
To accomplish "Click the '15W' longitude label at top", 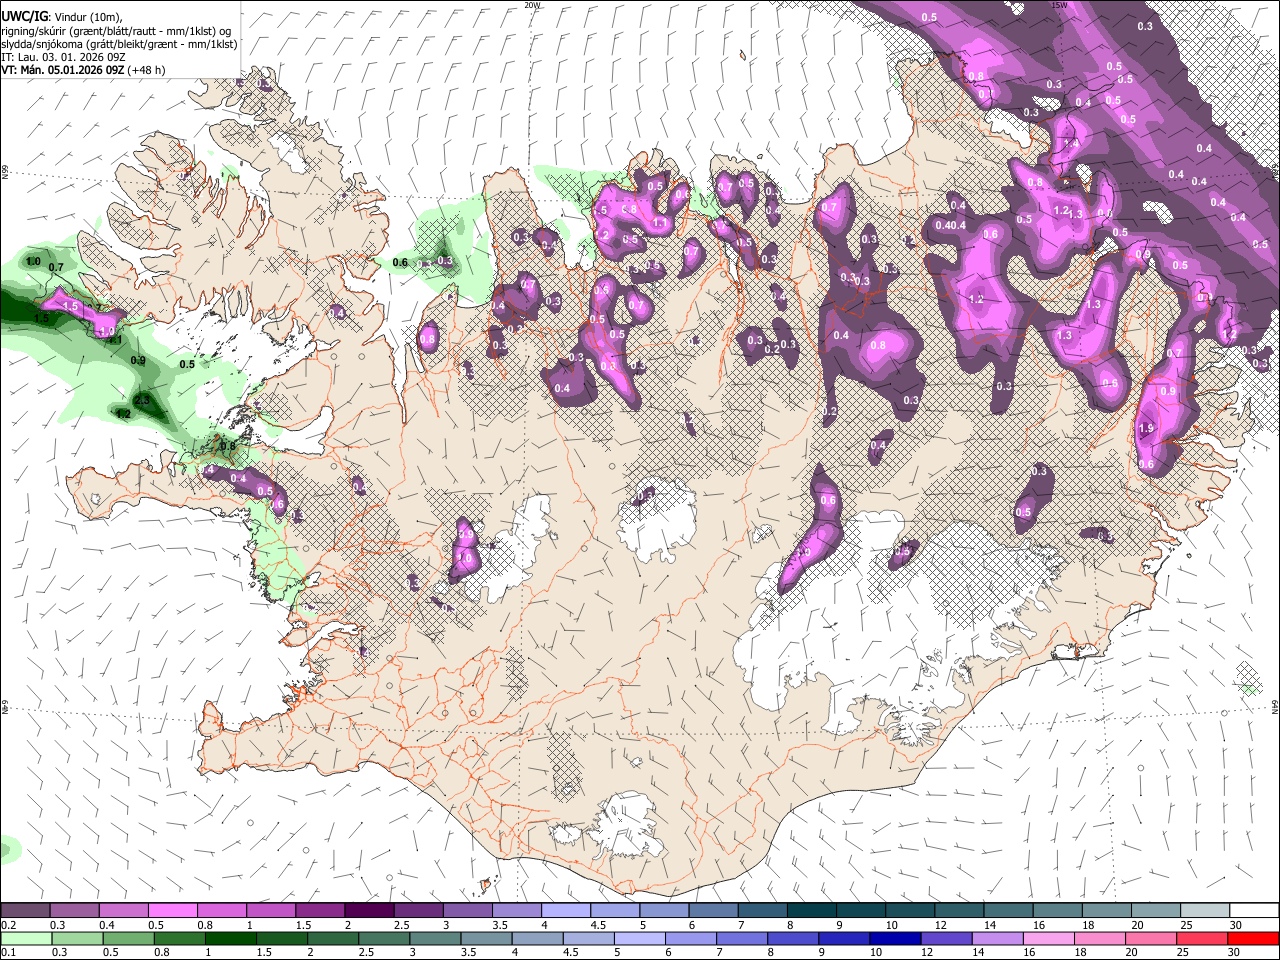I will (x=1059, y=5).
